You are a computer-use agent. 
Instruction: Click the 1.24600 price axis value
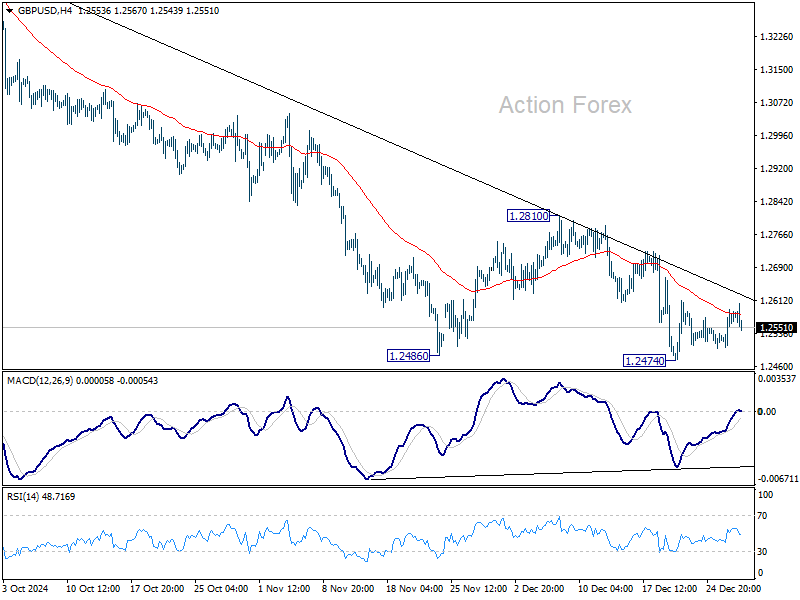point(777,366)
